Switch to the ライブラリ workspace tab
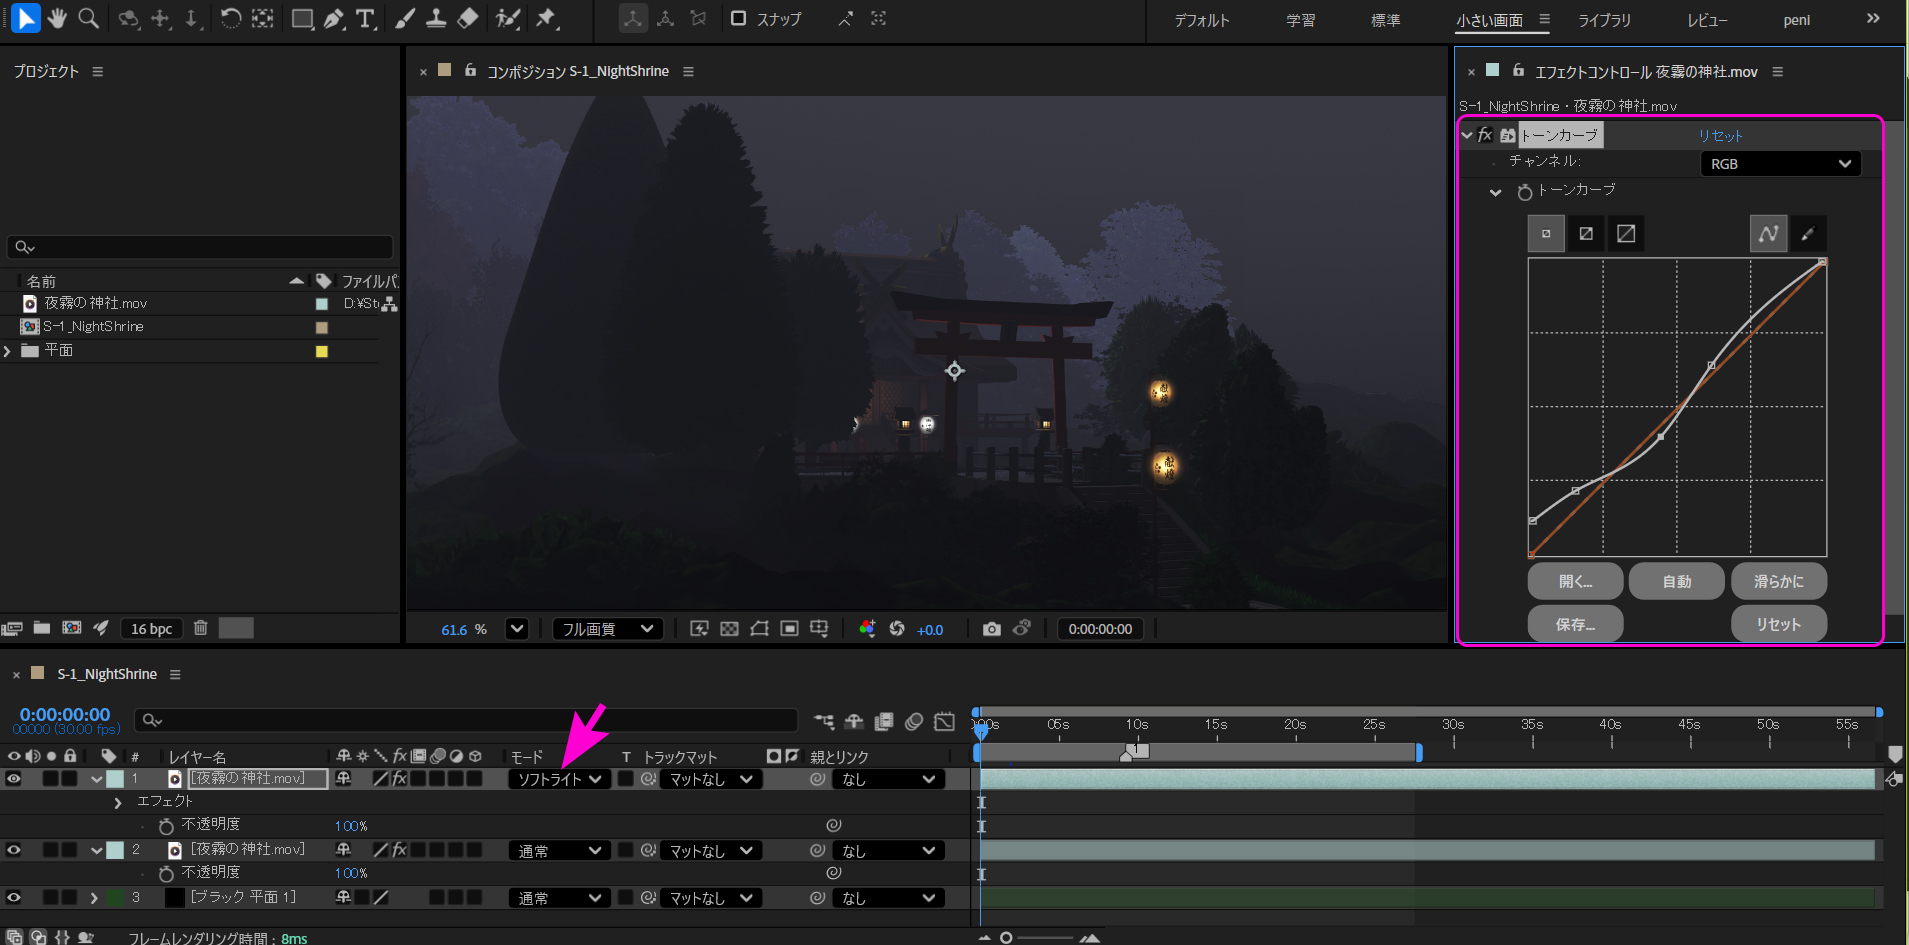Viewport: 1909px width, 945px height. click(1604, 20)
